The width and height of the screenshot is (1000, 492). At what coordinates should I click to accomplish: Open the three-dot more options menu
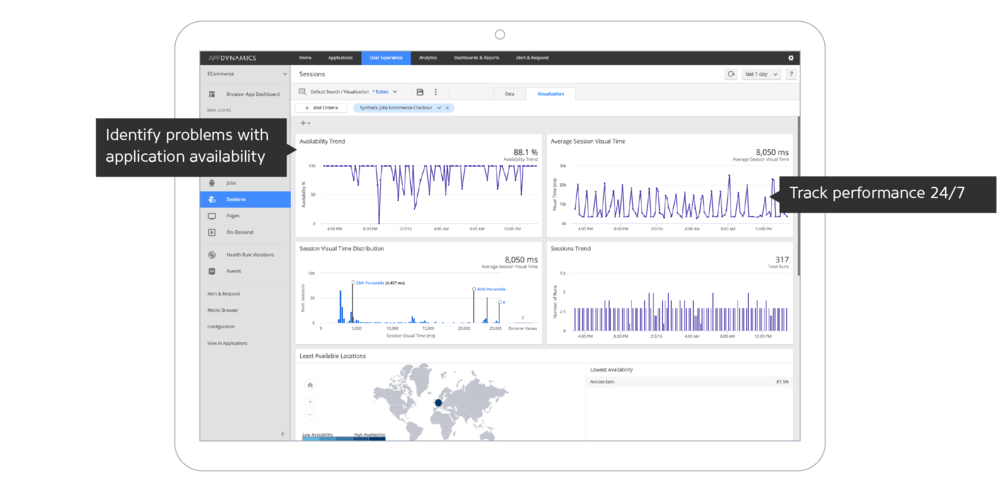point(435,92)
